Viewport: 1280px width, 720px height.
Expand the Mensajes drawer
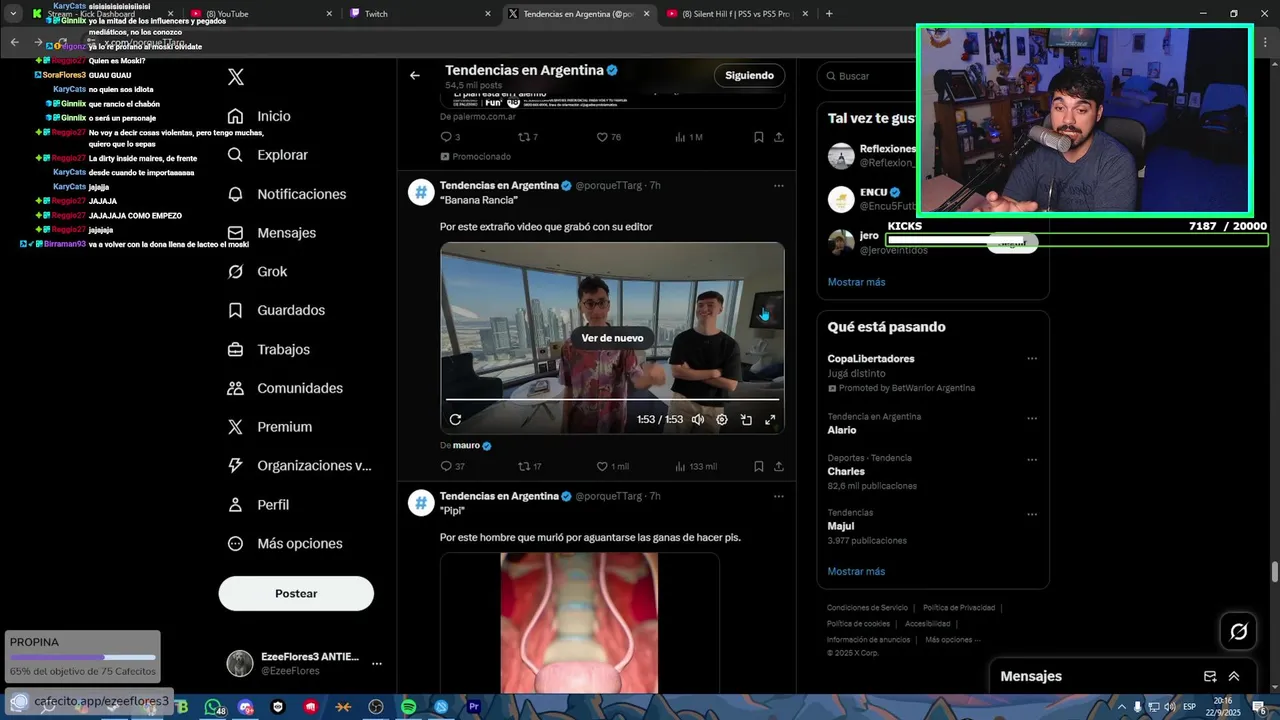tap(1234, 676)
